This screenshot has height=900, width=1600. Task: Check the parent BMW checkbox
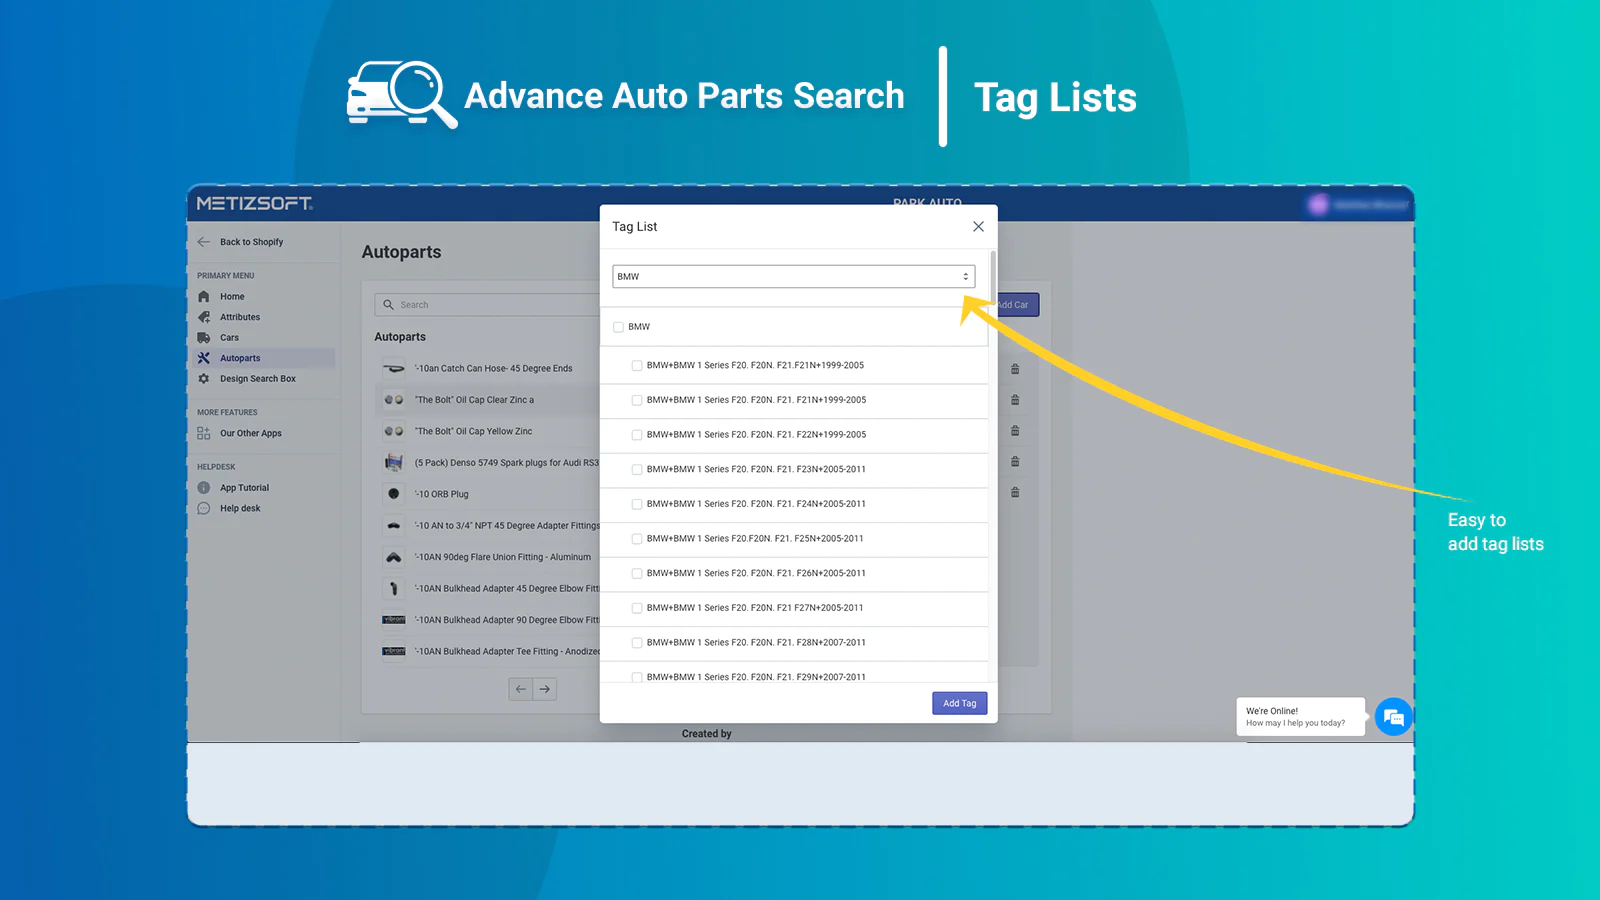[x=618, y=327]
